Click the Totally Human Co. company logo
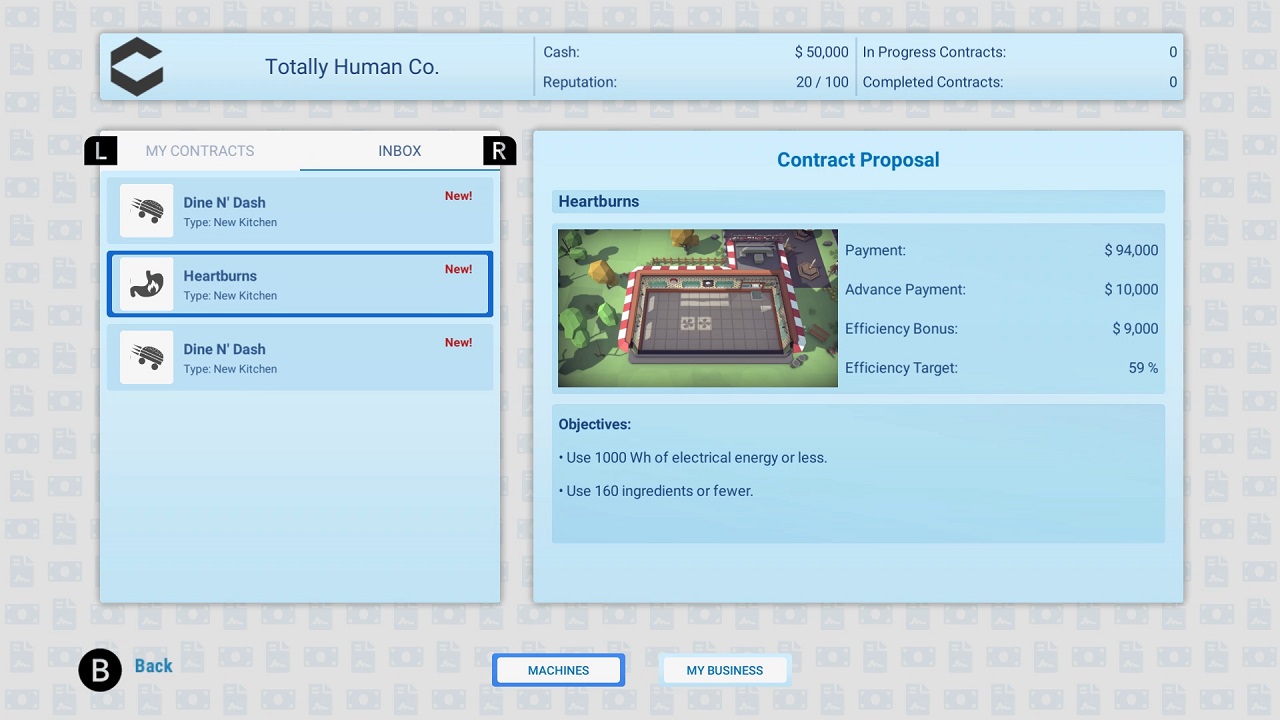This screenshot has width=1280, height=720. pos(136,66)
